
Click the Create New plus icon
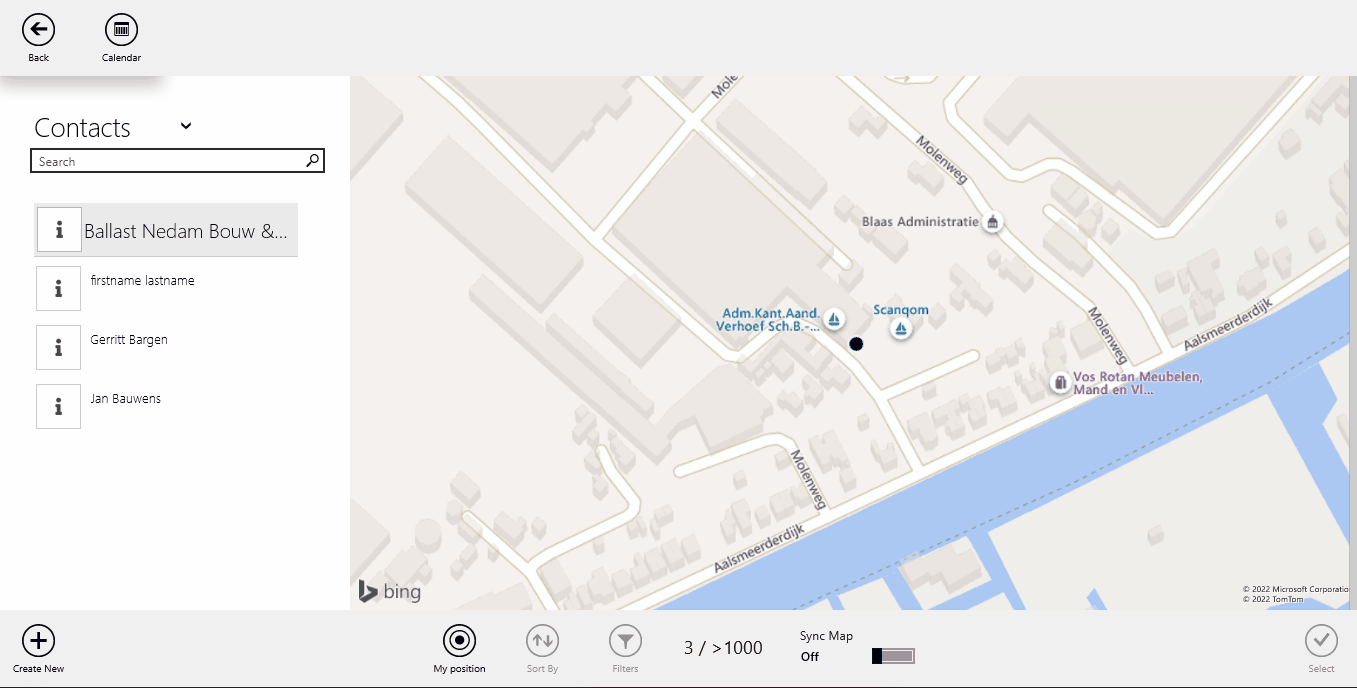tap(38, 641)
